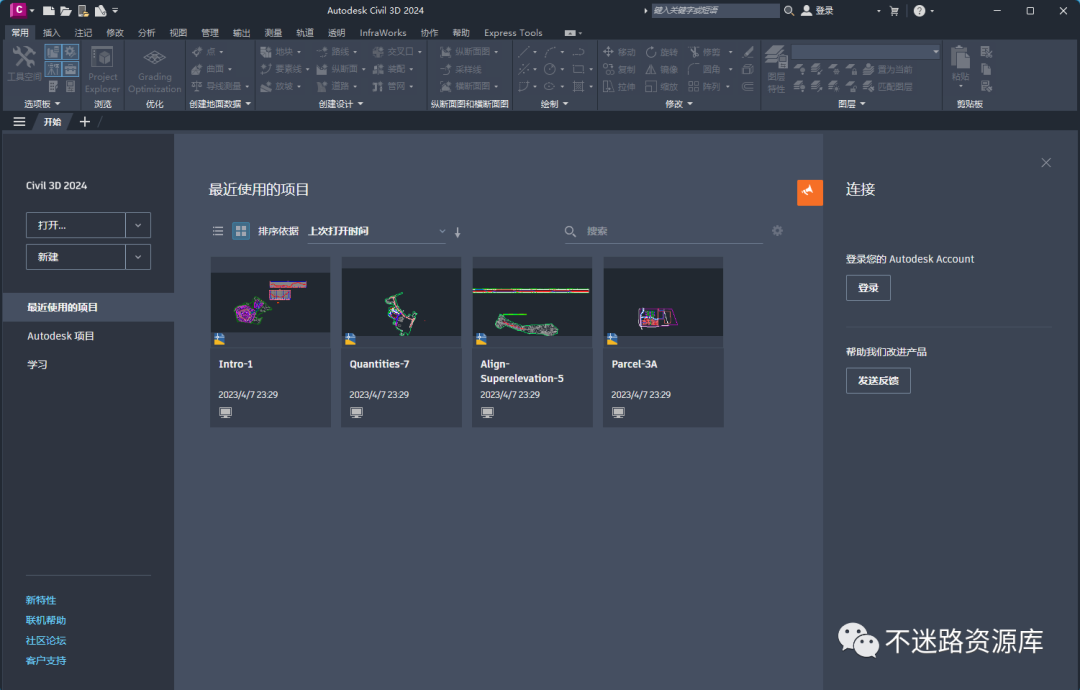Expand the 新建 button dropdown arrow
The height and width of the screenshot is (690, 1080).
coord(138,257)
